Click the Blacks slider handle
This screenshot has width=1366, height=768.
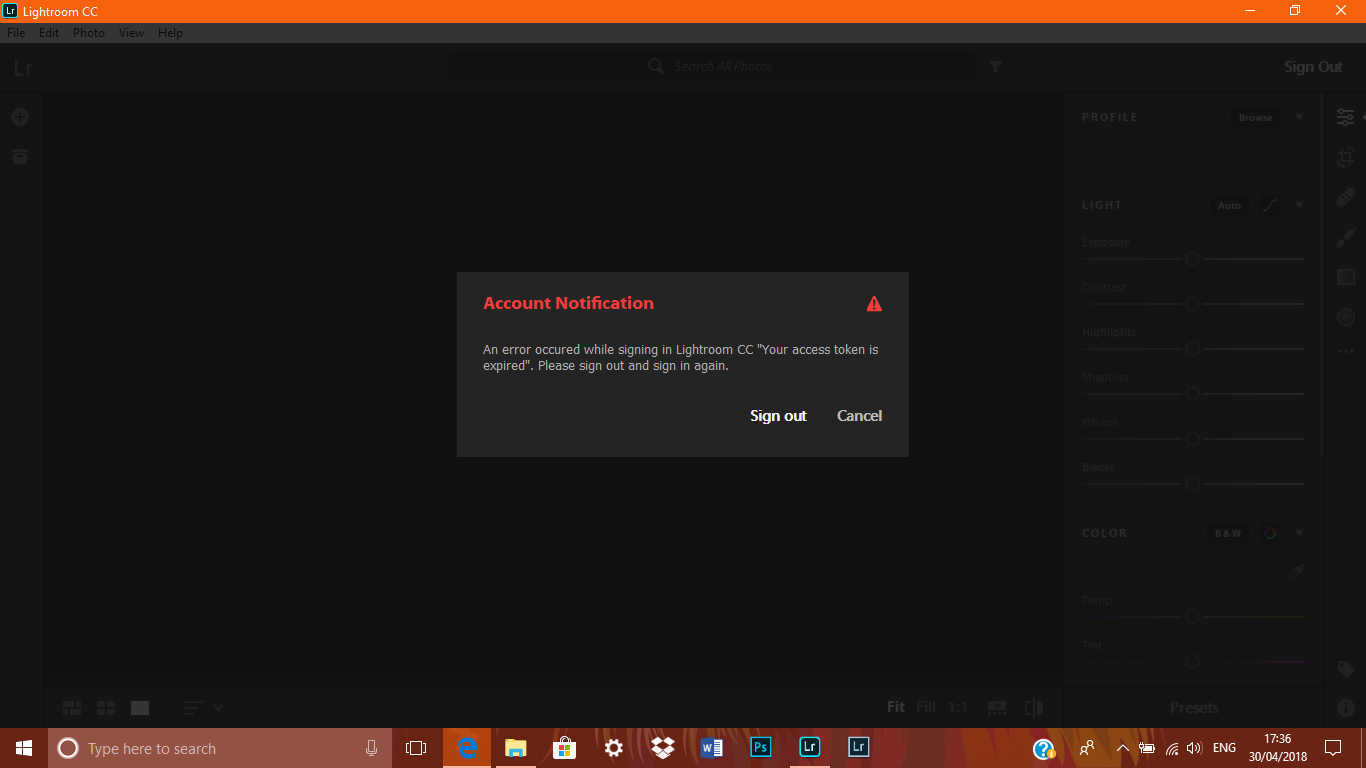click(1192, 484)
